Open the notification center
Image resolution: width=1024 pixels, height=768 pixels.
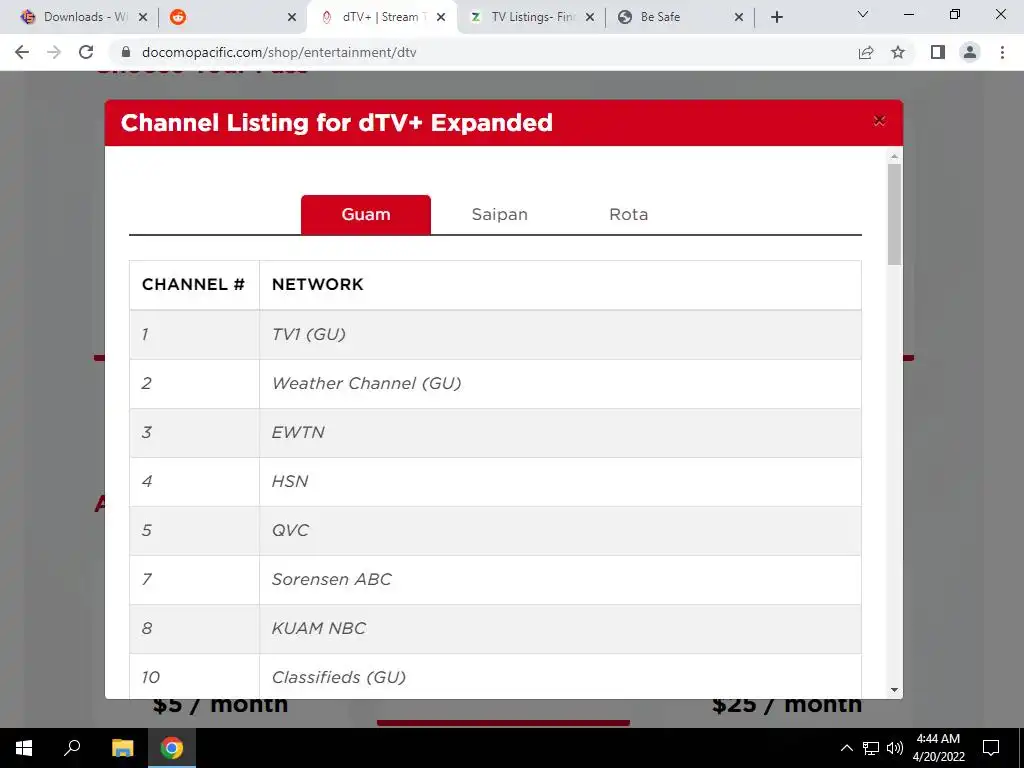991,748
